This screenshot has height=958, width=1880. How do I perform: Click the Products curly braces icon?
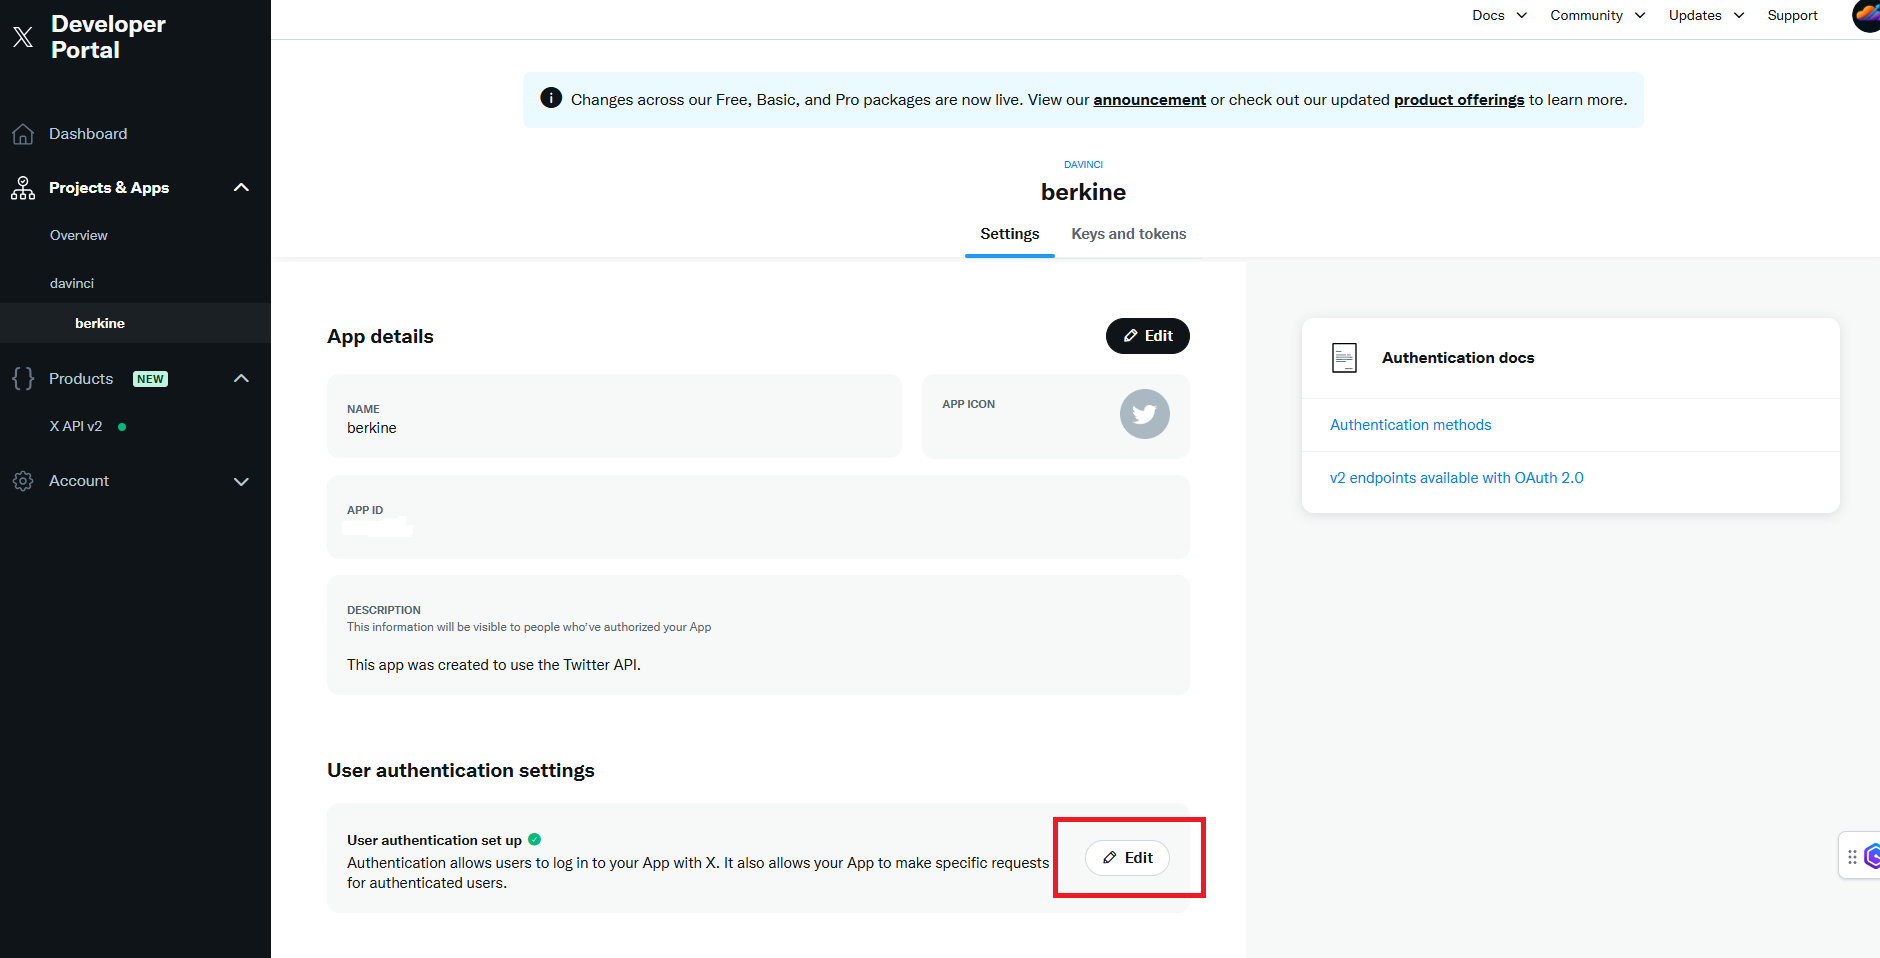tap(23, 378)
